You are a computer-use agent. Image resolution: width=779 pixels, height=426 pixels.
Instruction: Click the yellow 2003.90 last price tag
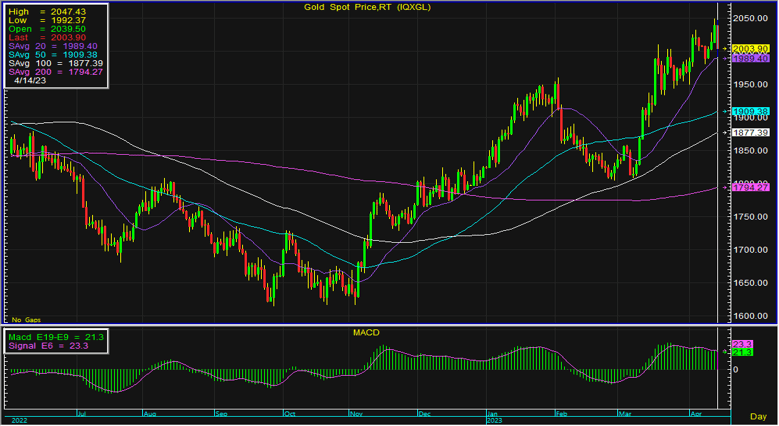tap(751, 49)
